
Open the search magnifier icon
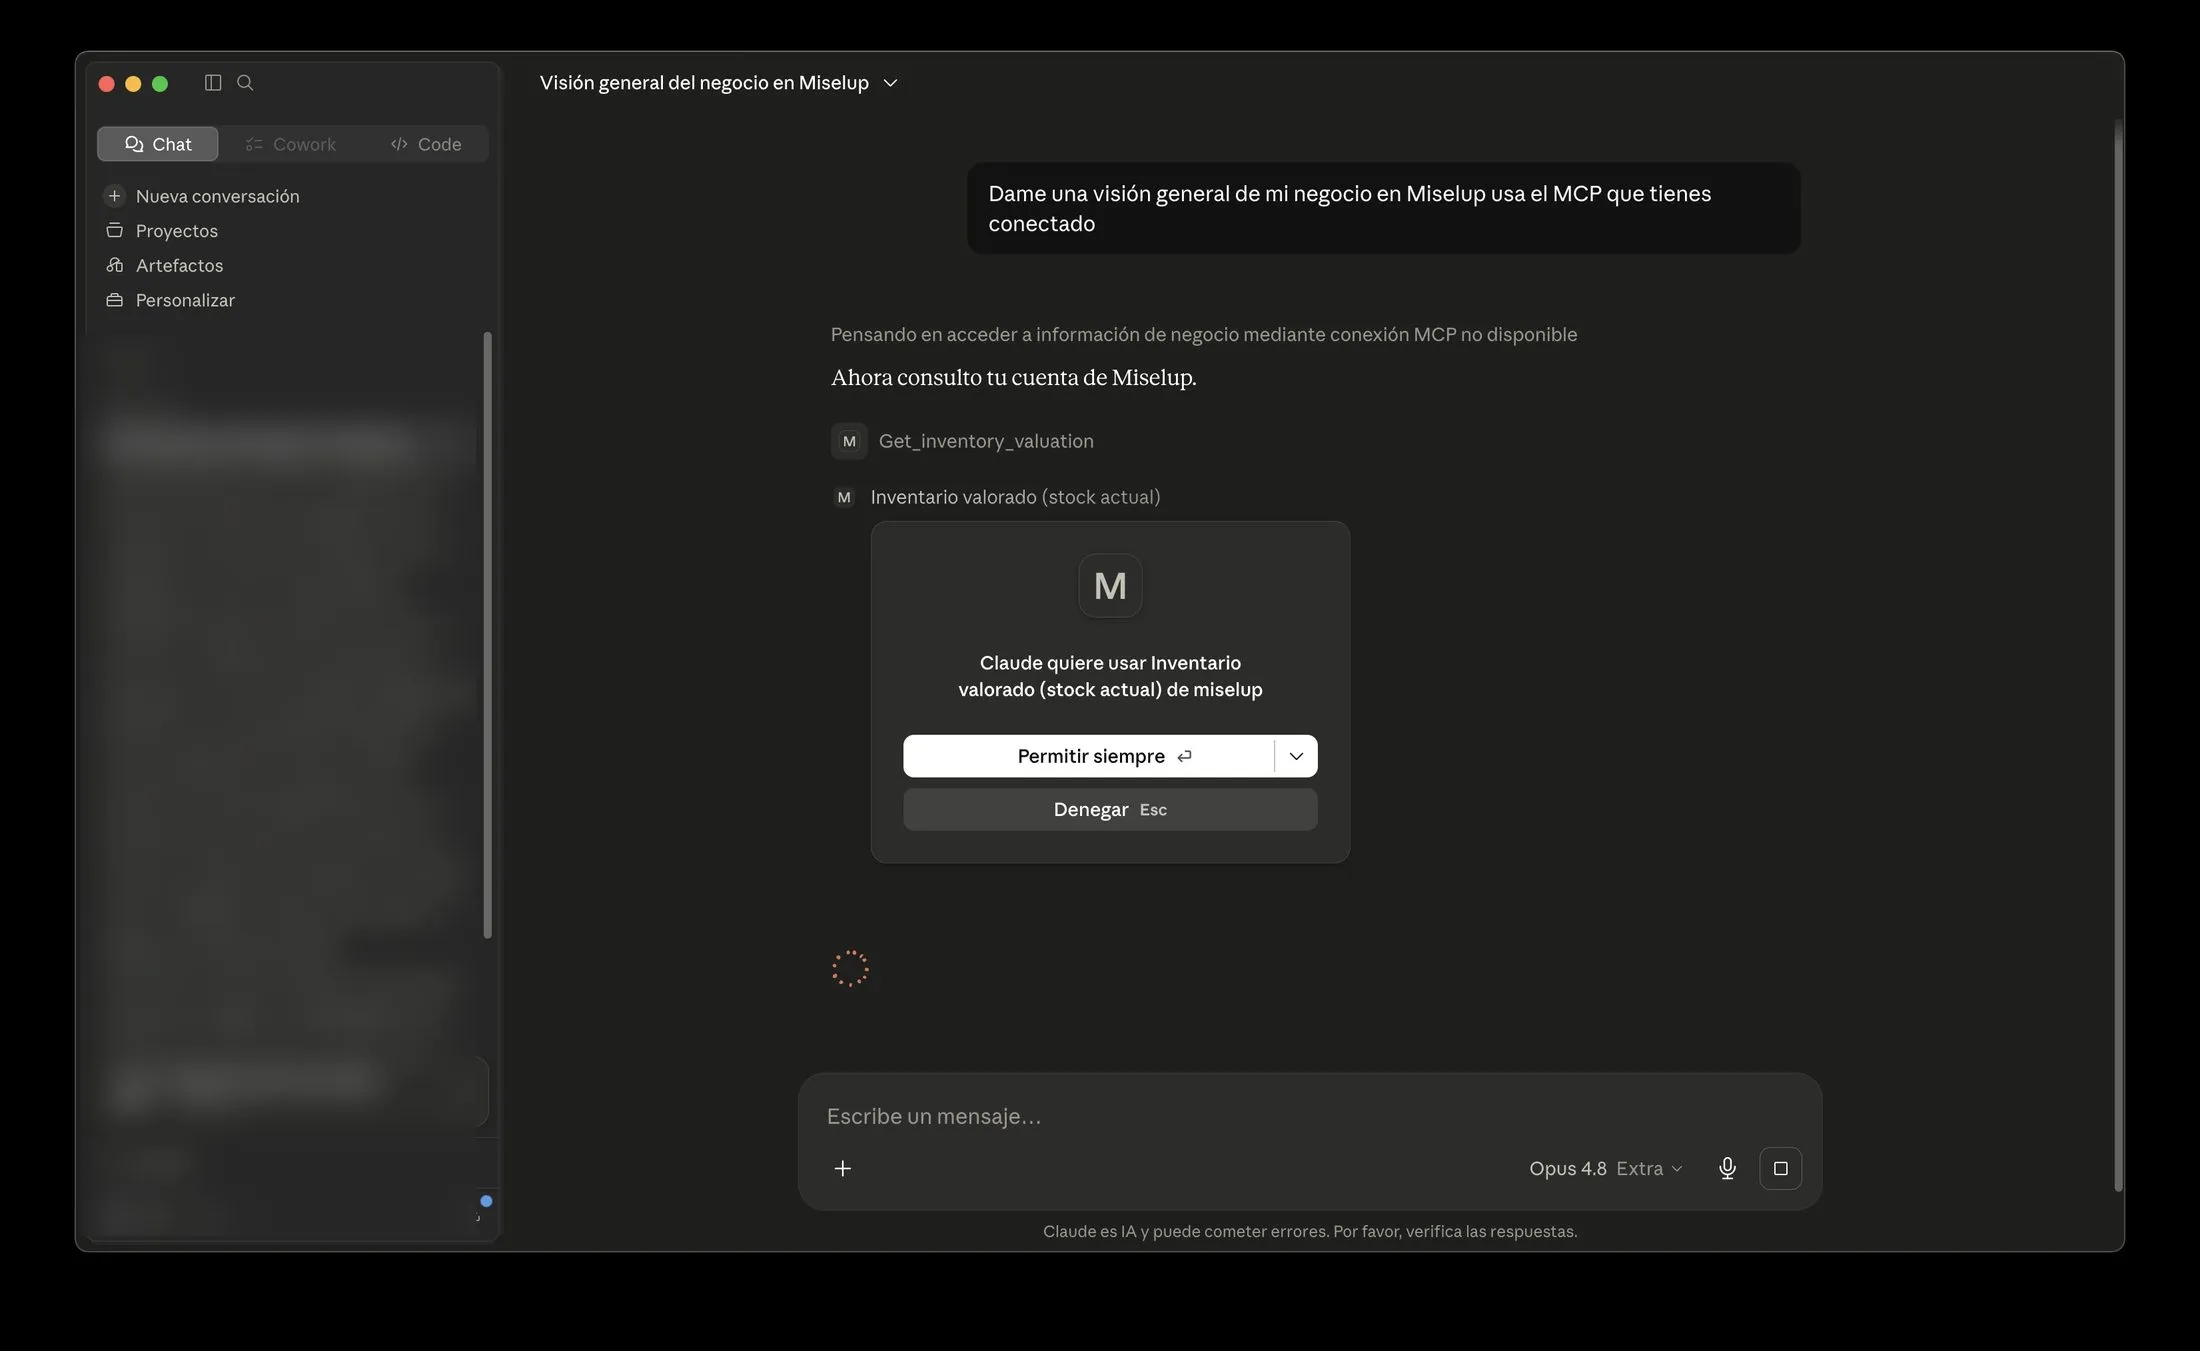point(245,83)
